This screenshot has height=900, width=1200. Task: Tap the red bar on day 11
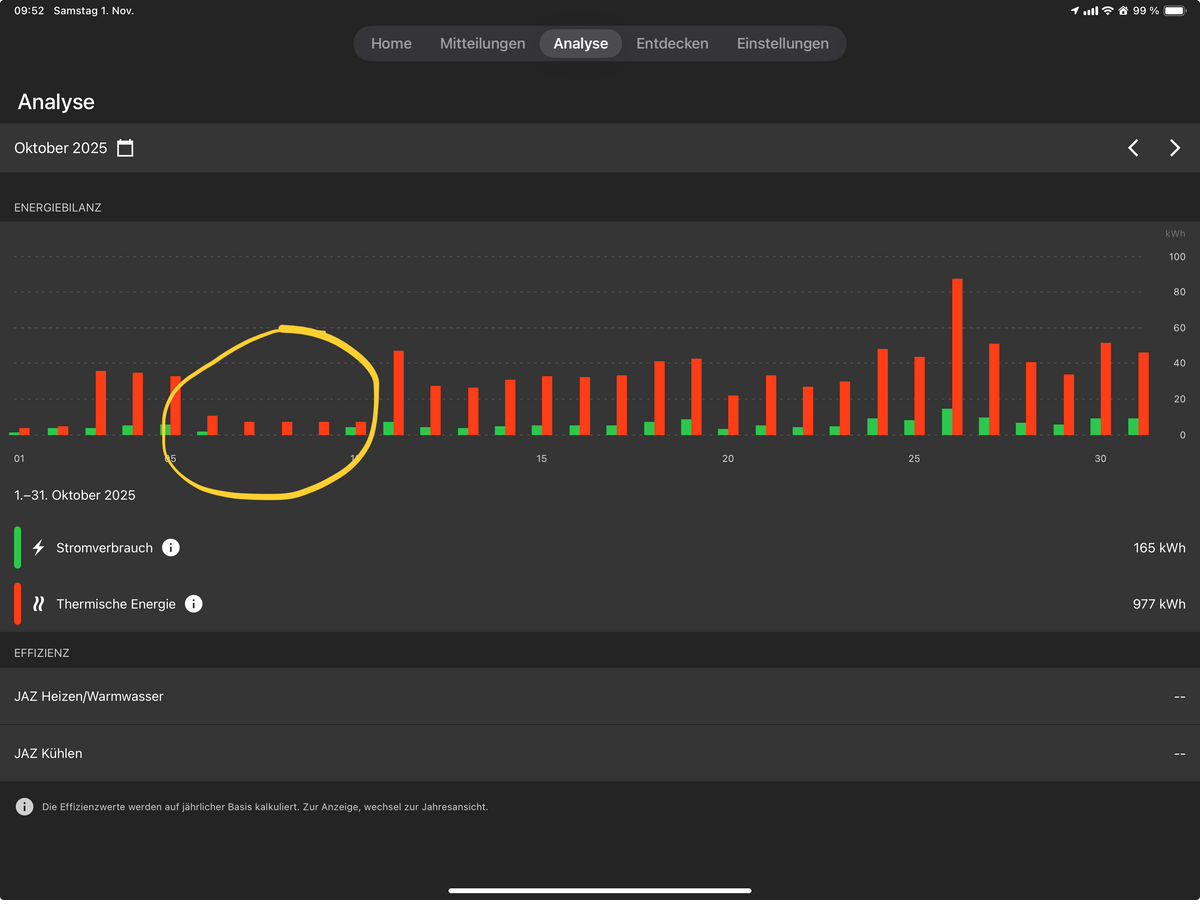[398, 393]
